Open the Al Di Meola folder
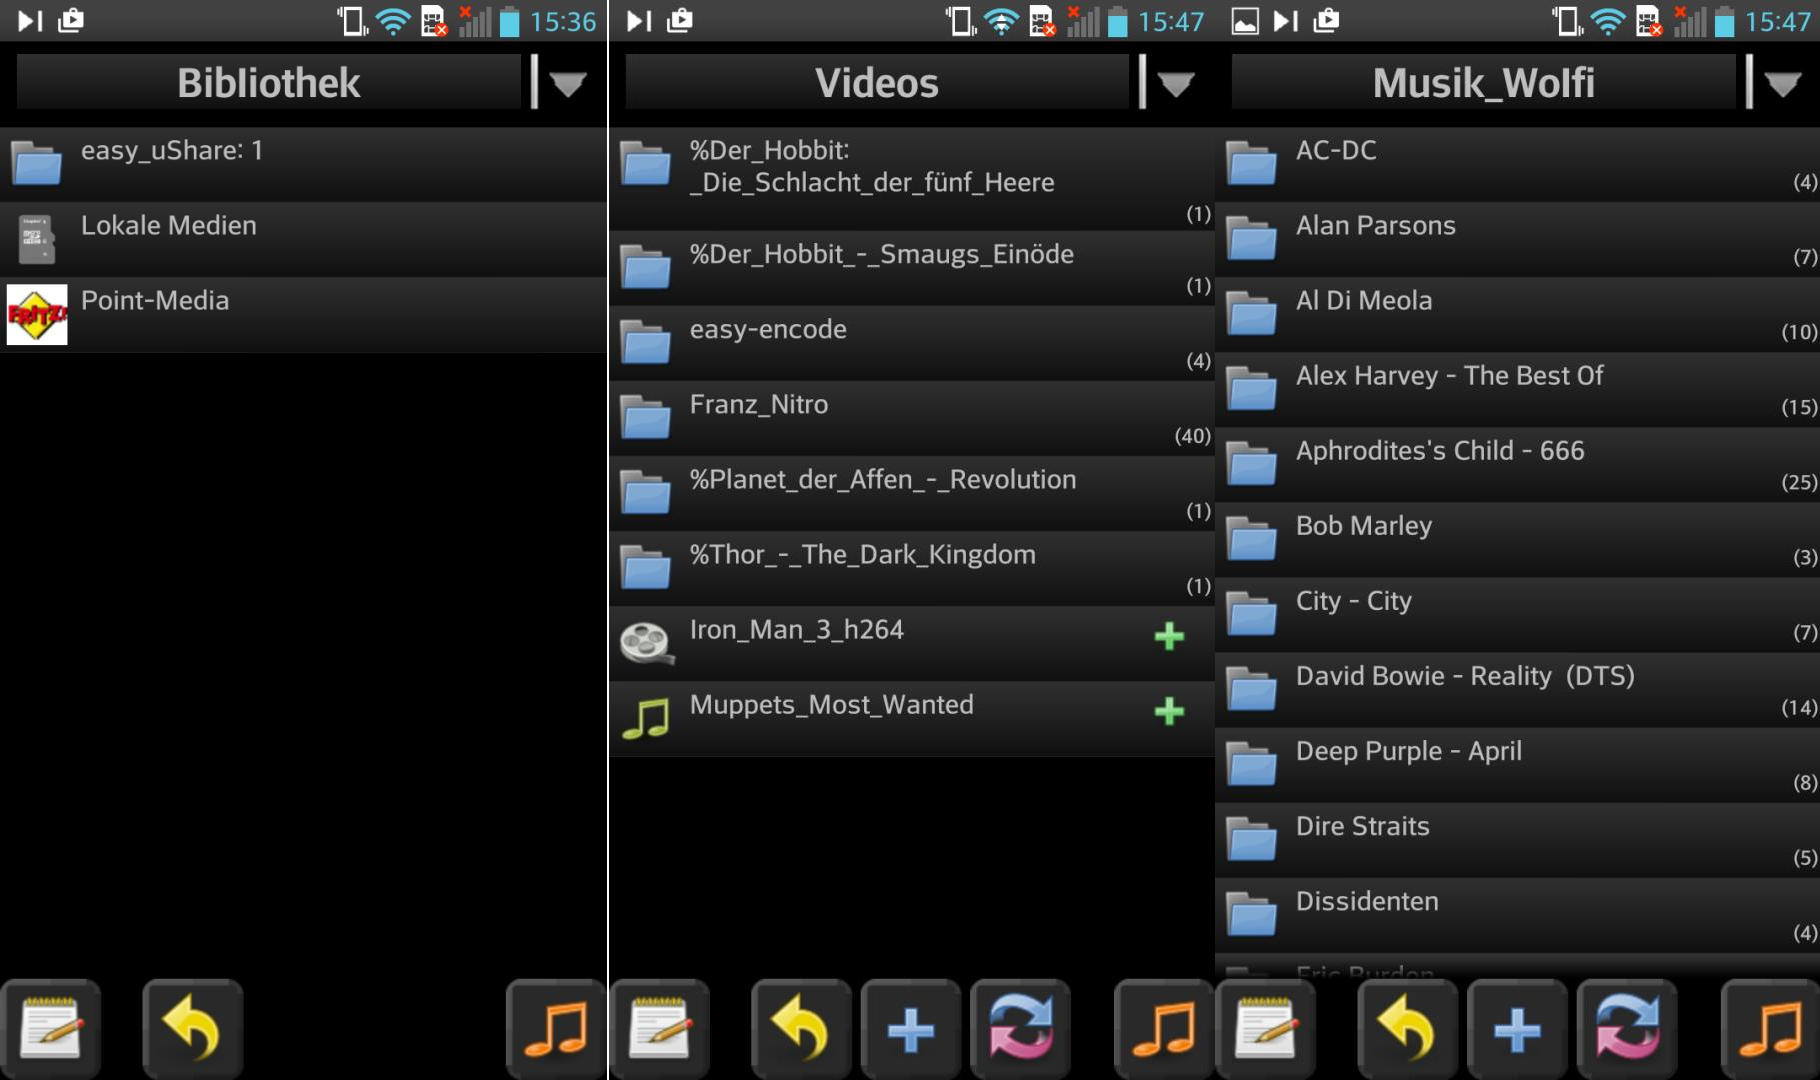The height and width of the screenshot is (1080, 1820). [1518, 314]
